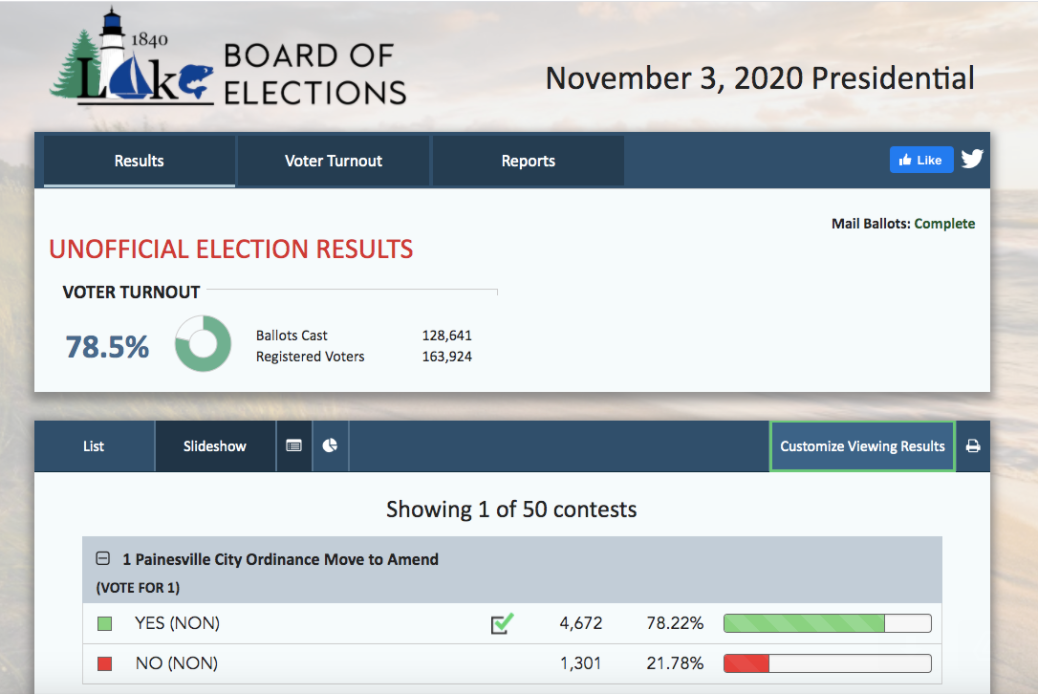The image size is (1044, 694).
Task: Click the Twitter bird icon
Action: tap(972, 159)
